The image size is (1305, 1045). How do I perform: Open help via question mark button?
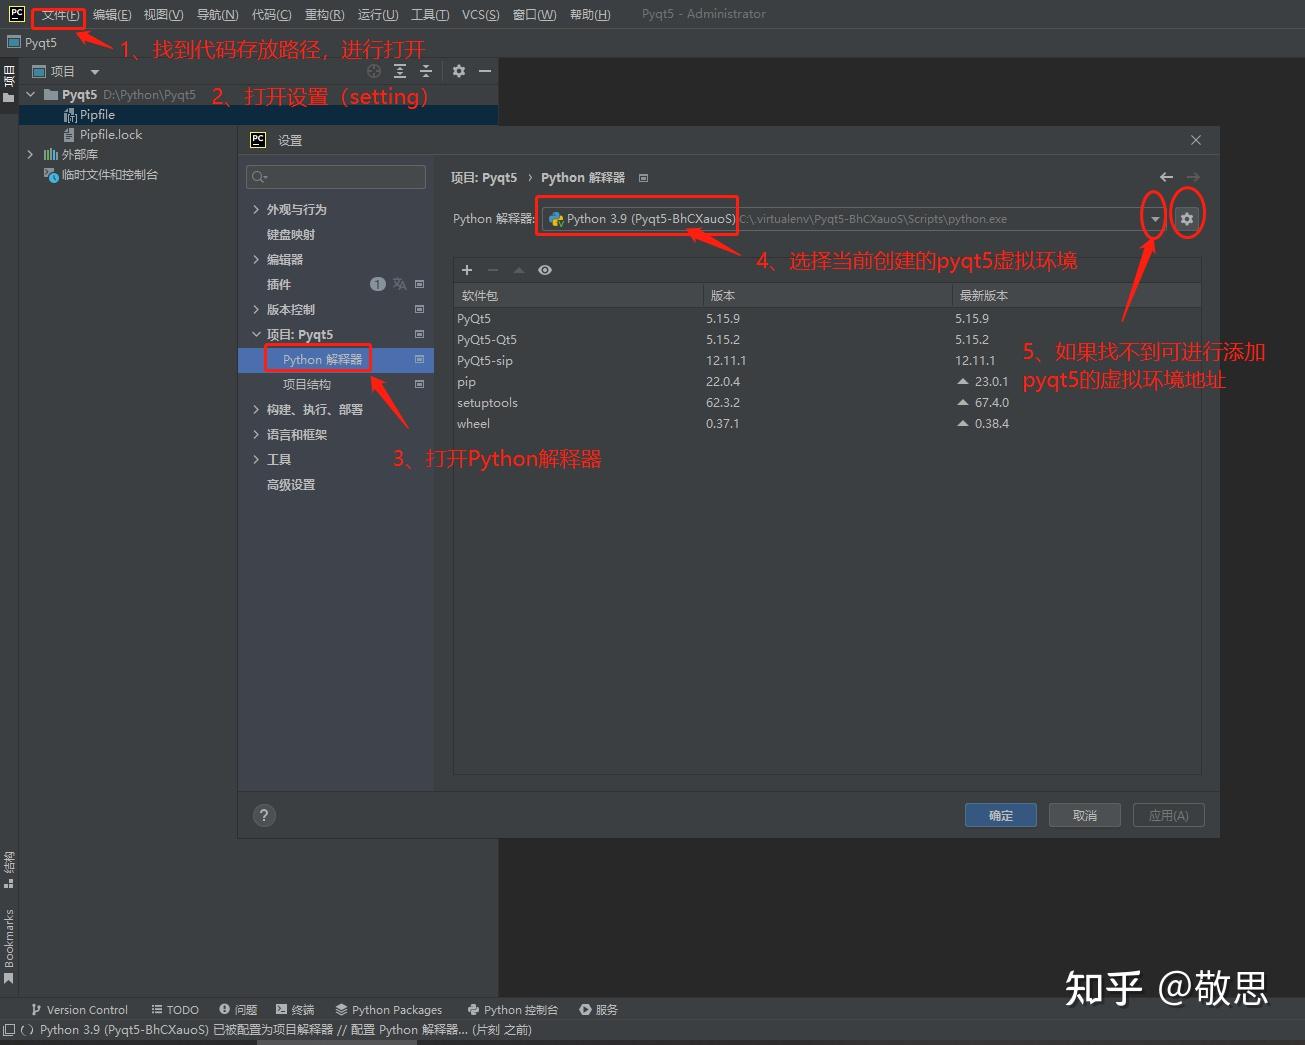263,815
